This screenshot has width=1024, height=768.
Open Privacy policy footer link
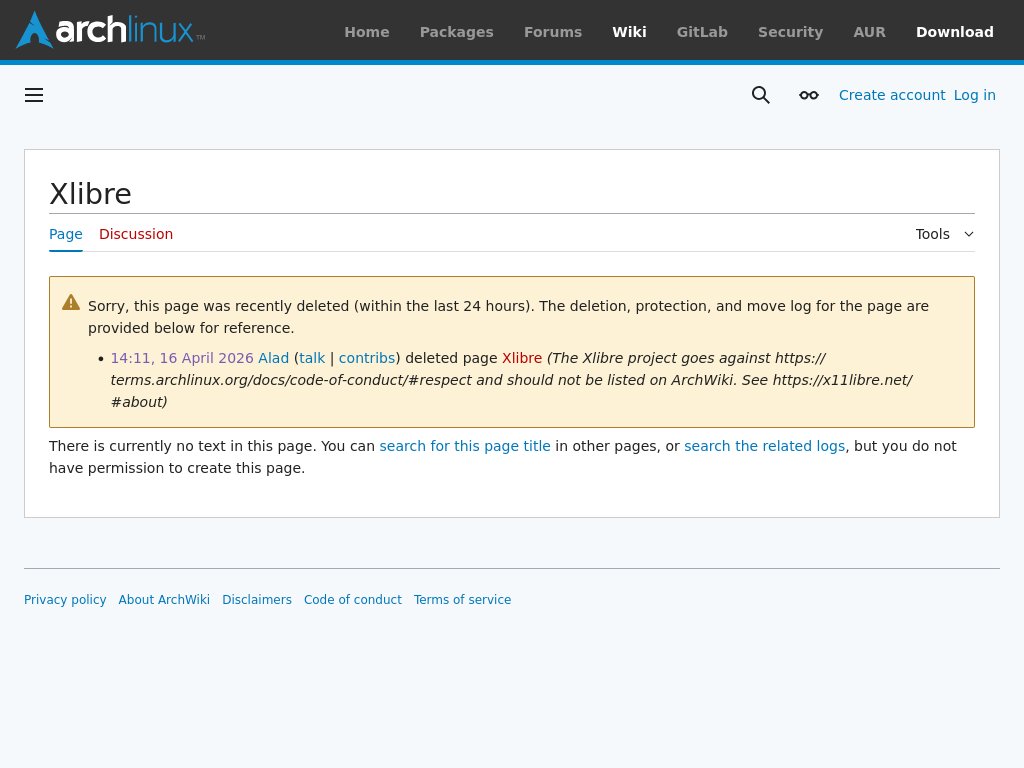(x=65, y=600)
